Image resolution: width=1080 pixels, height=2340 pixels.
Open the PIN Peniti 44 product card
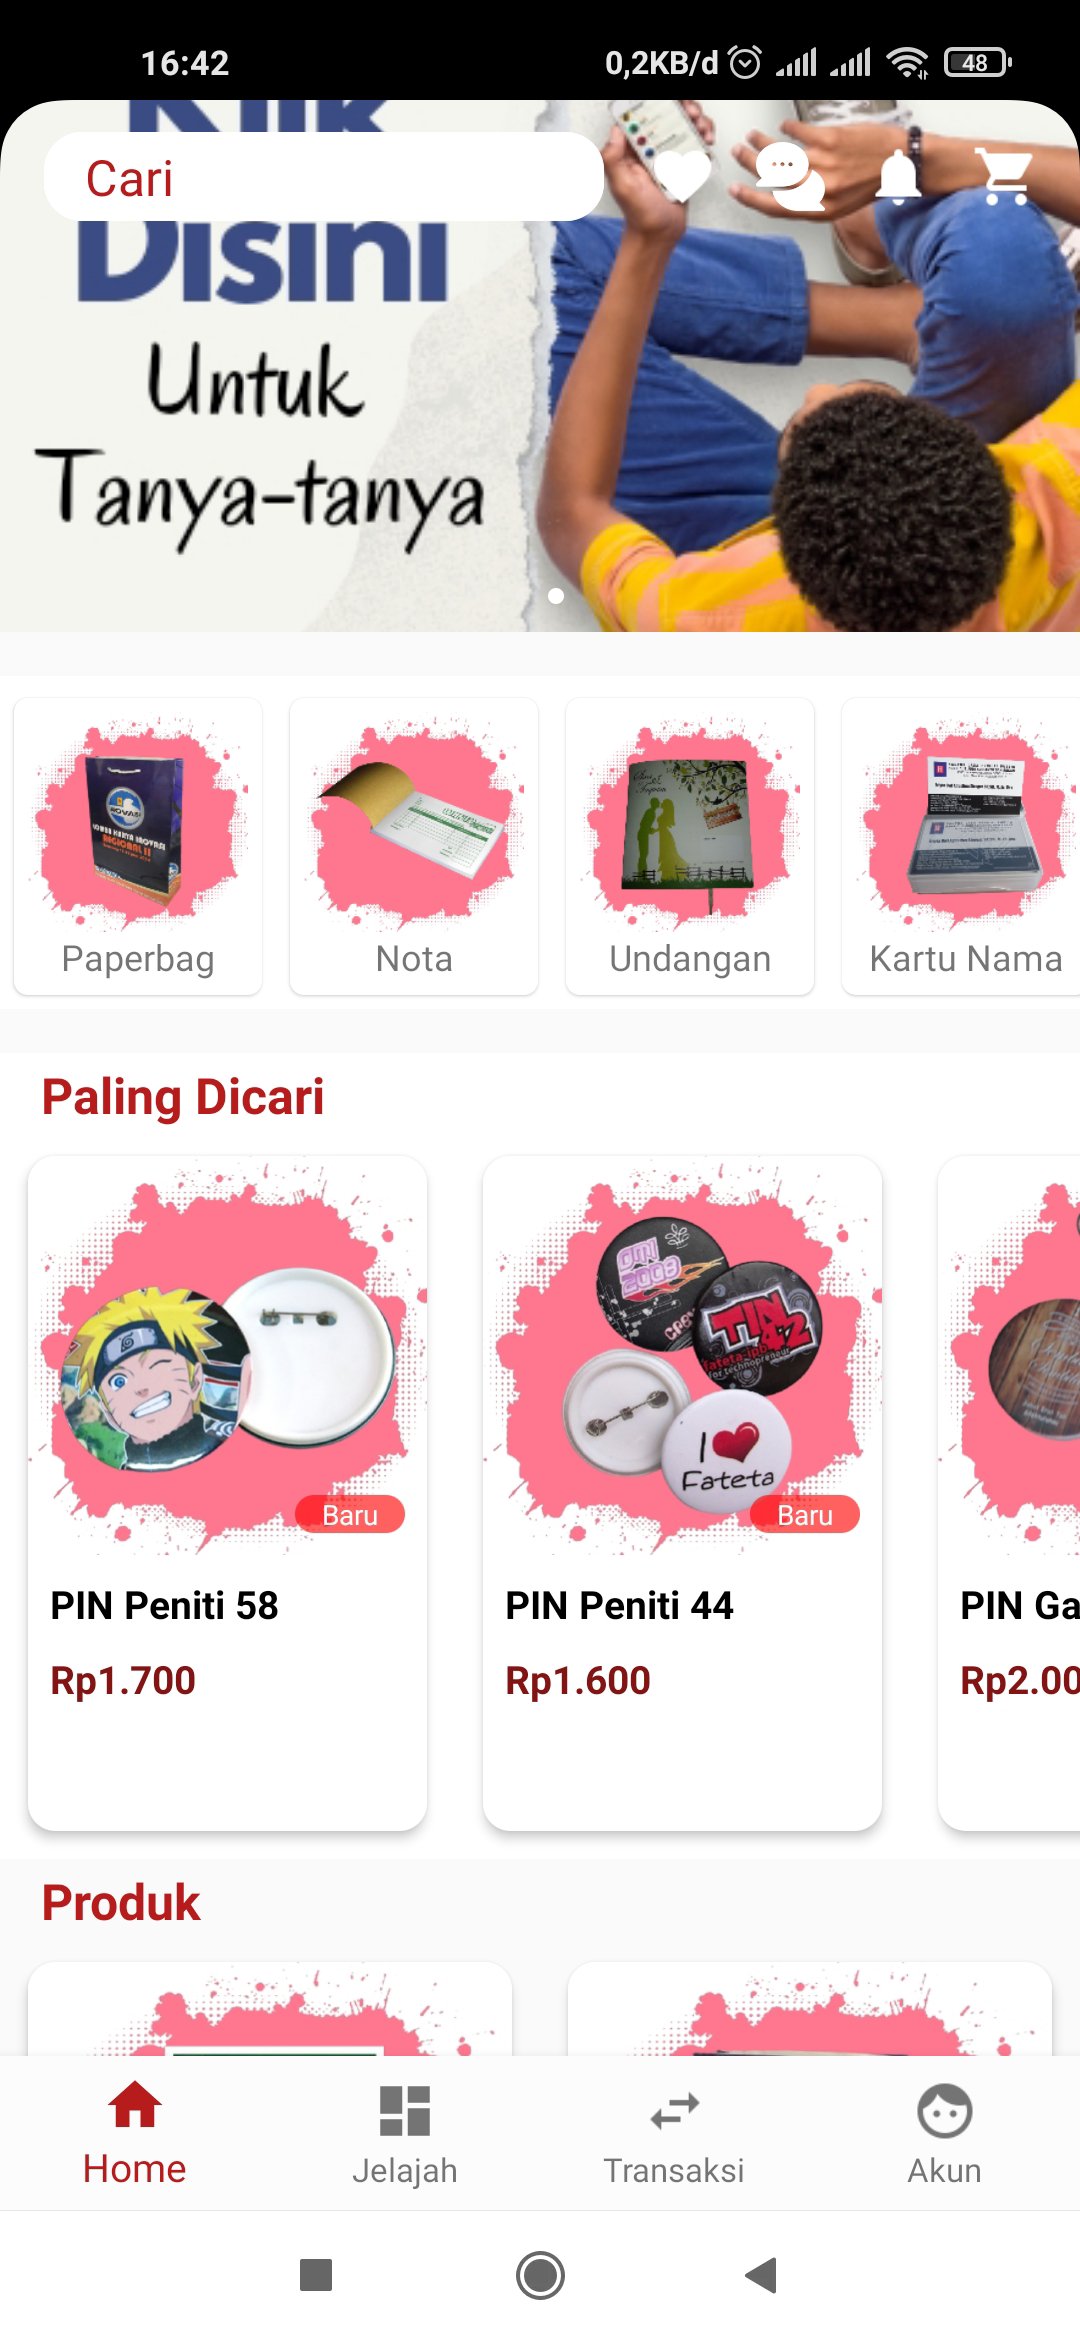[x=682, y=1493]
